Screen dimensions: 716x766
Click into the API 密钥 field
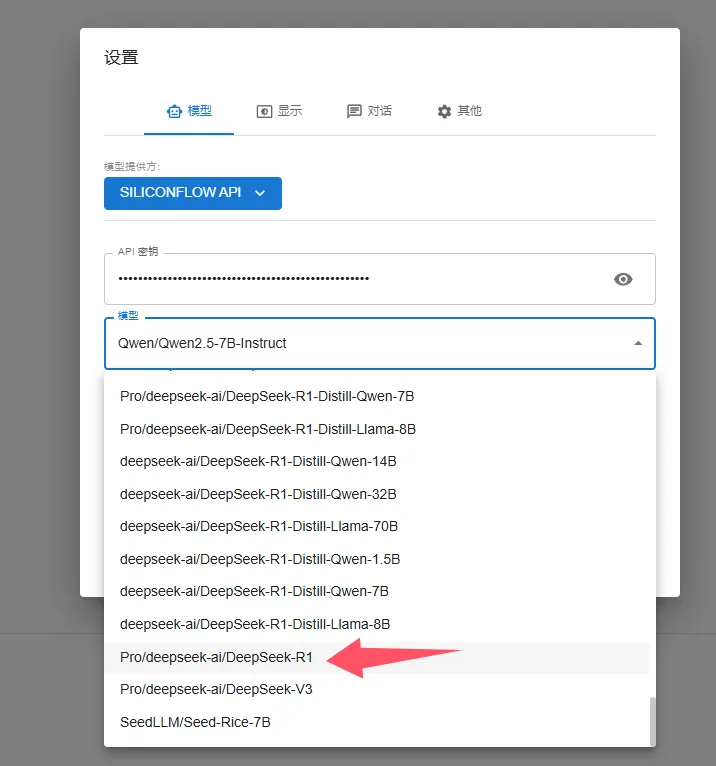click(379, 279)
